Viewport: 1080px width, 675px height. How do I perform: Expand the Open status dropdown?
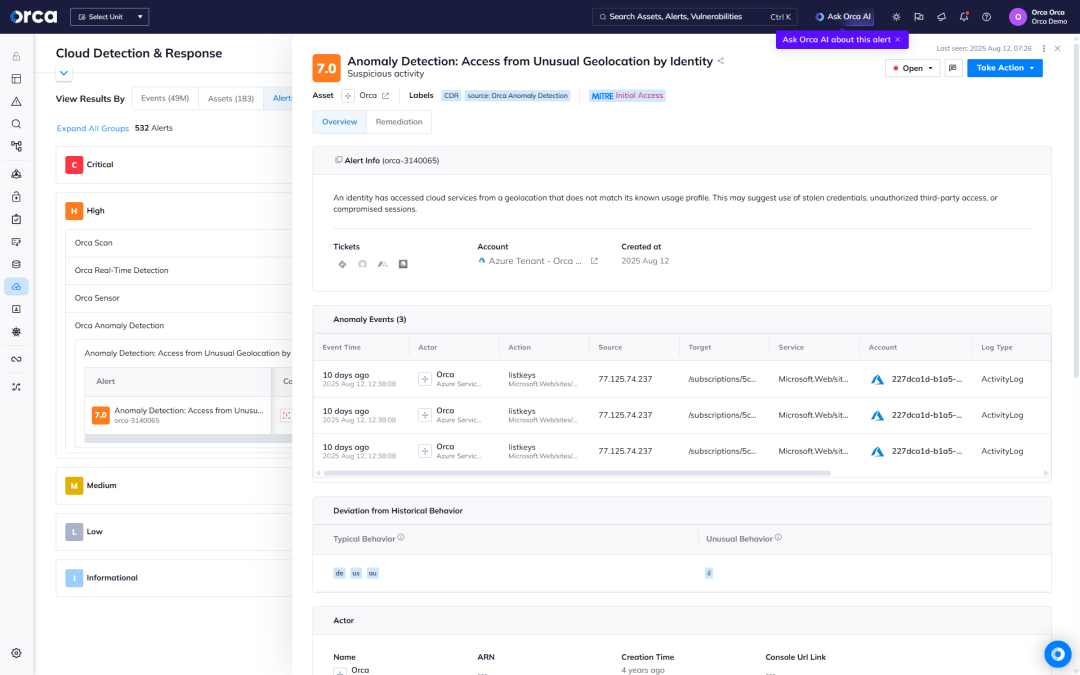912,68
